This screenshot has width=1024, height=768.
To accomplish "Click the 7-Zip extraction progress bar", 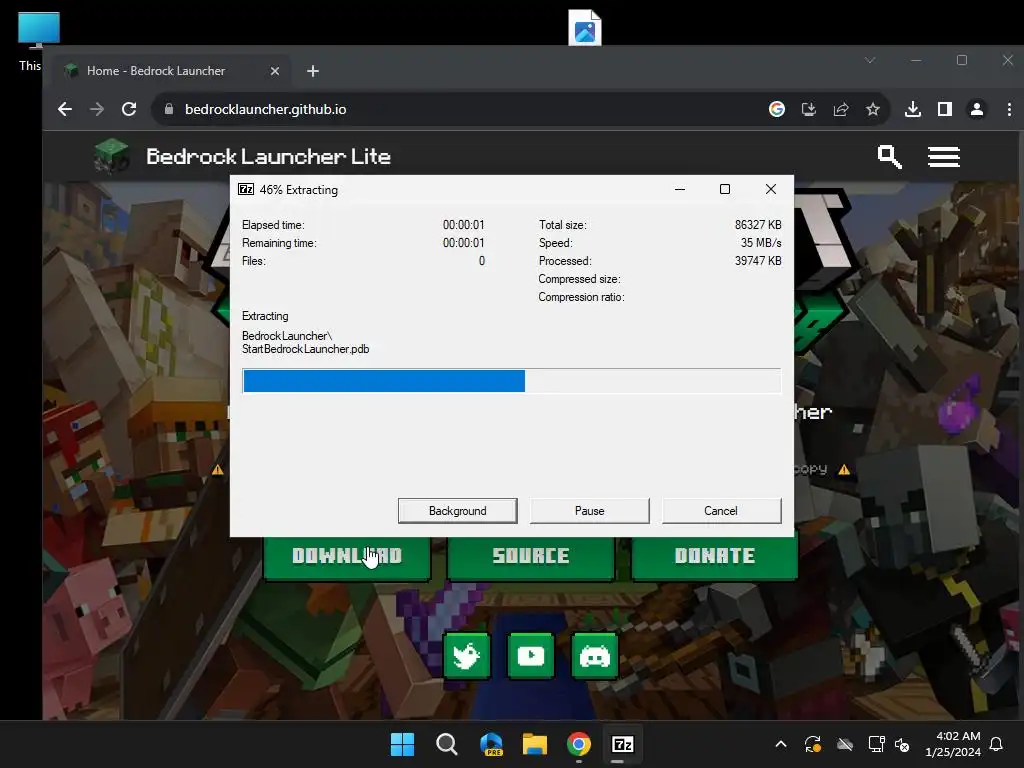I will point(511,381).
